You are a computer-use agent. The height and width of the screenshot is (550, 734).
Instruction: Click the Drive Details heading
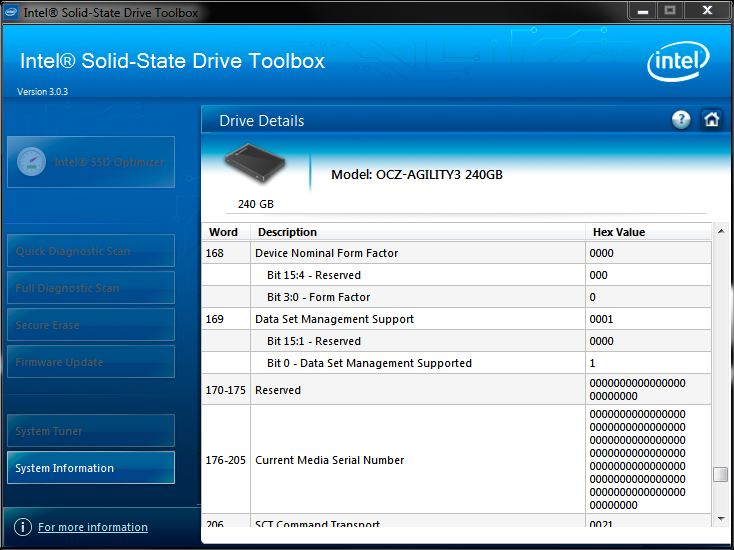262,121
